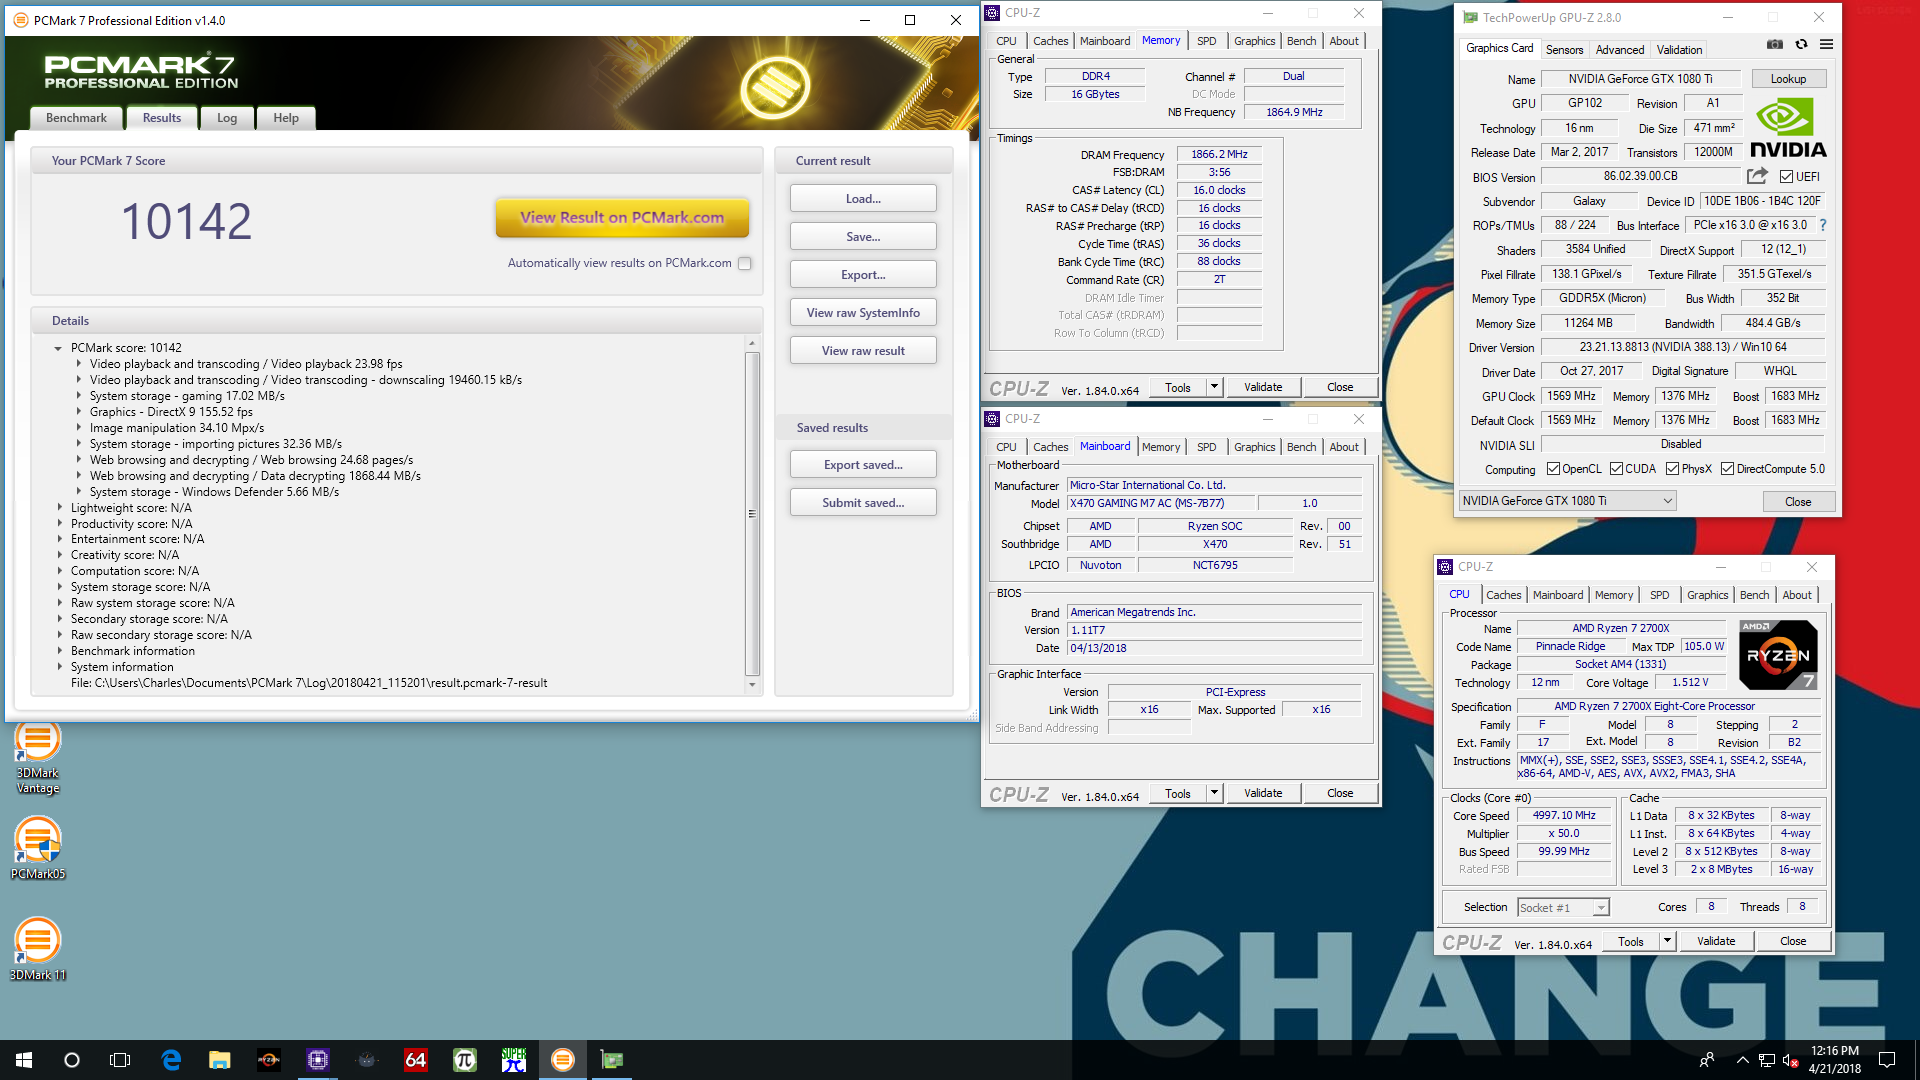
Task: Expand the Productivity score tree item
Action: 59,524
